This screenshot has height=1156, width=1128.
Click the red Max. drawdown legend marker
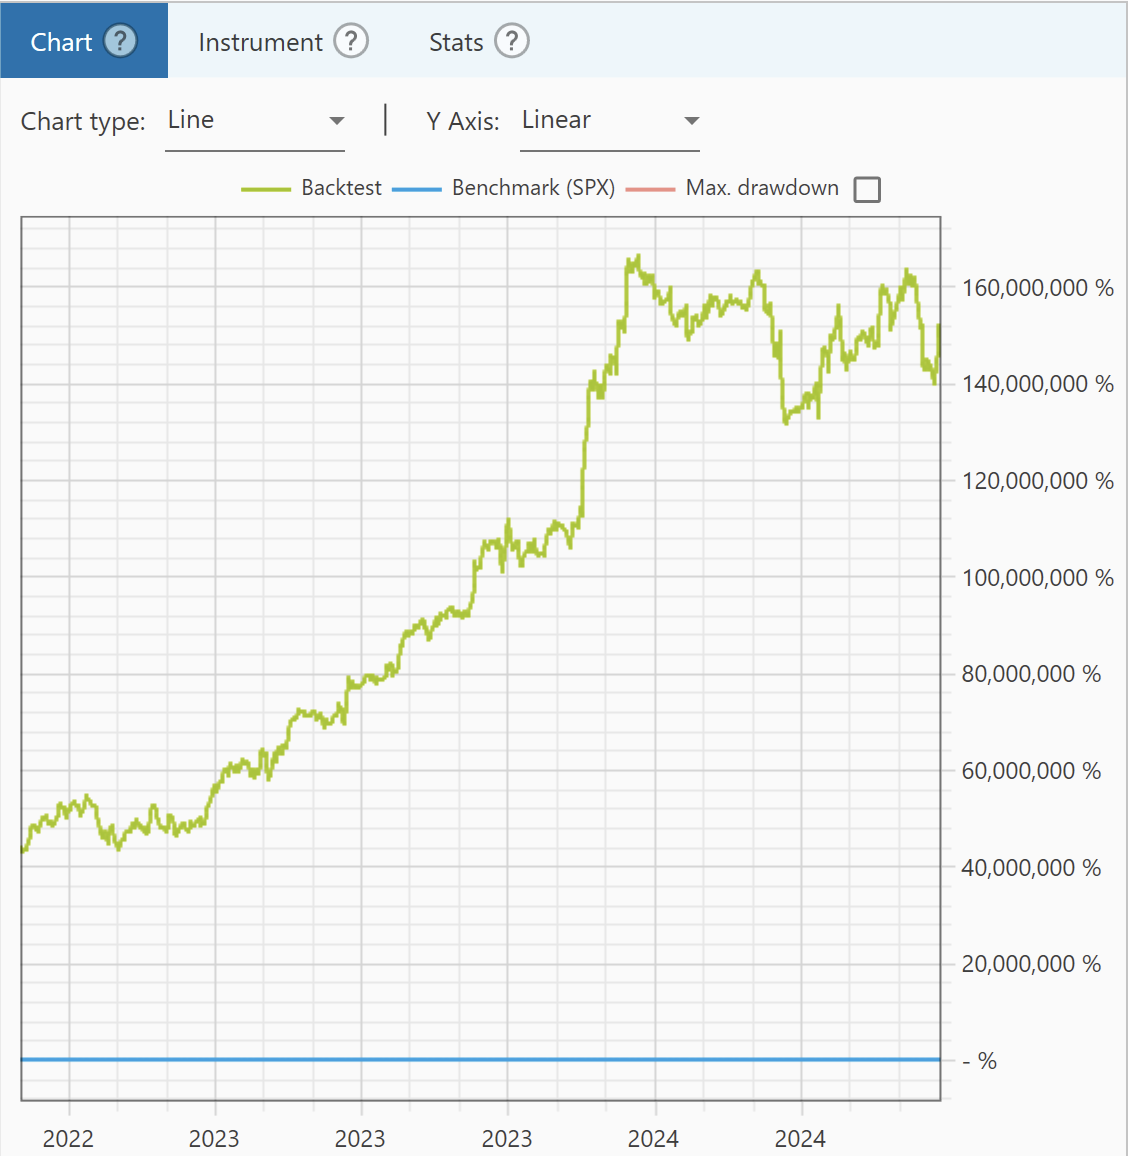coord(650,189)
